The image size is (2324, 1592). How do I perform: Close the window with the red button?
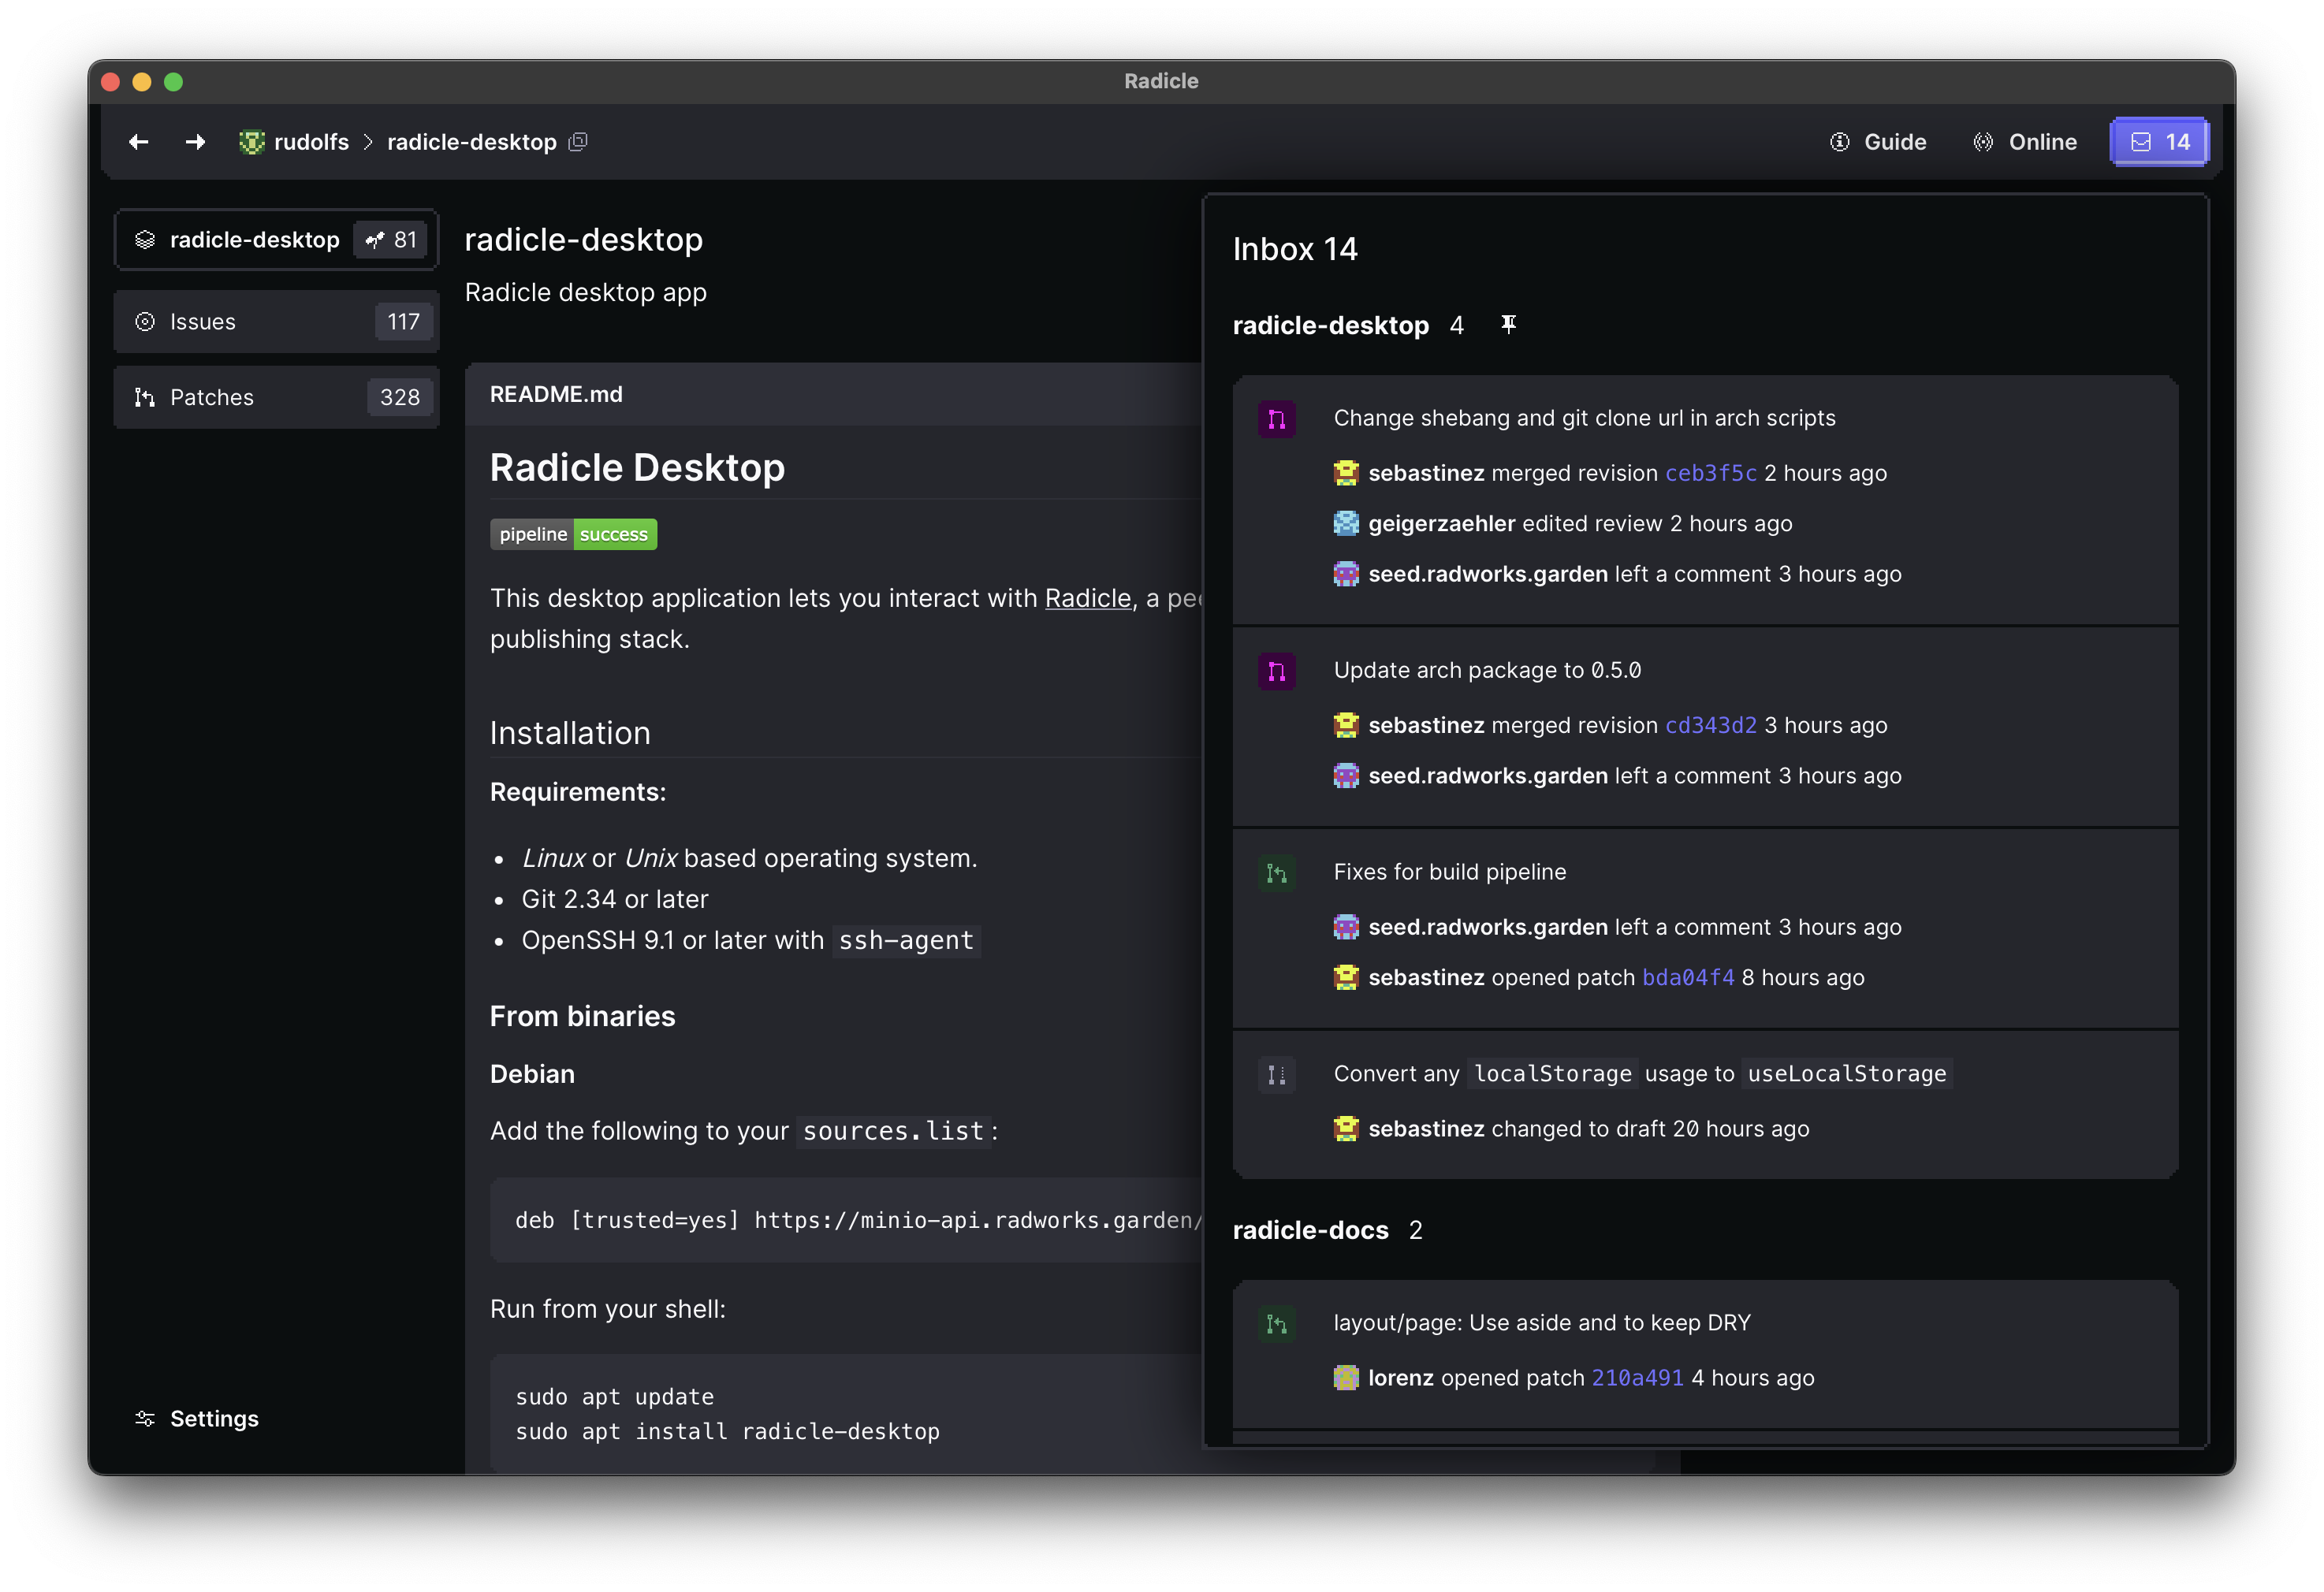point(111,82)
